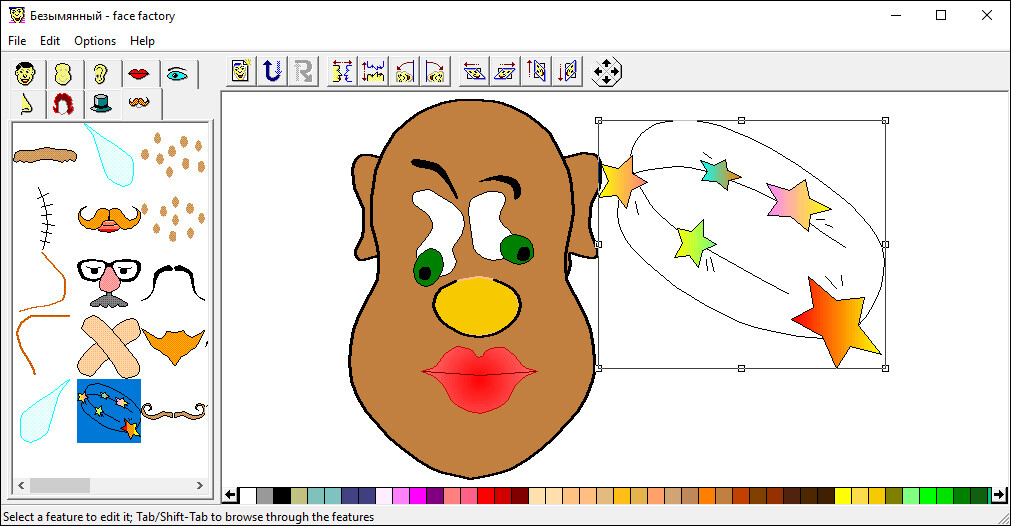Pick the highlighted dizzy stars thumbnail
Screen dimensions: 1011x526
[109, 411]
